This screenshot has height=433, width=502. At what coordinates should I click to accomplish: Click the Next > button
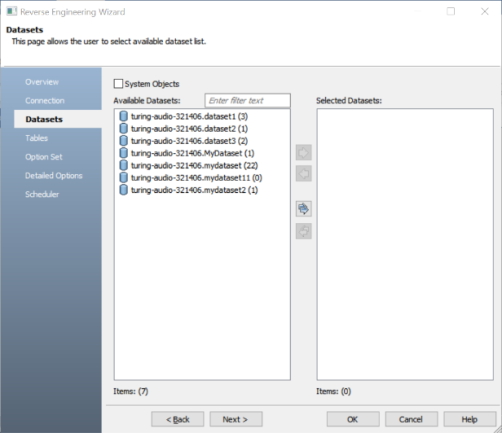[x=236, y=419]
